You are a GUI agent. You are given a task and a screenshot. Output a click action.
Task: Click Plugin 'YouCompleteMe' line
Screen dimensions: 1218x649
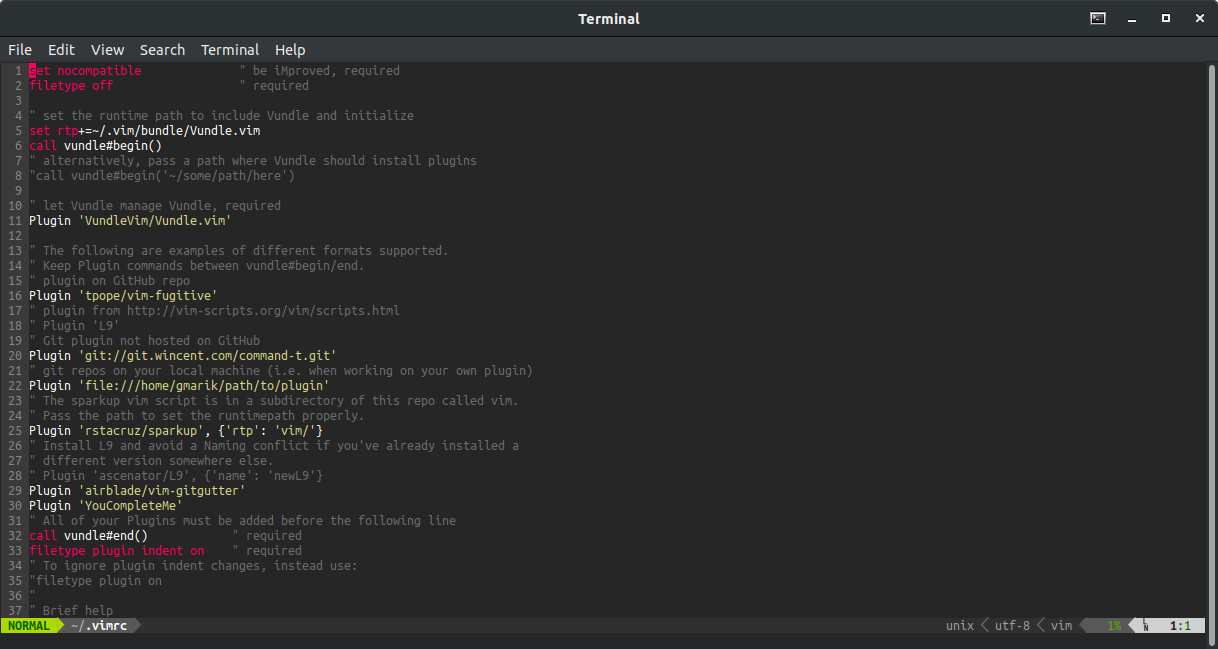(x=106, y=506)
